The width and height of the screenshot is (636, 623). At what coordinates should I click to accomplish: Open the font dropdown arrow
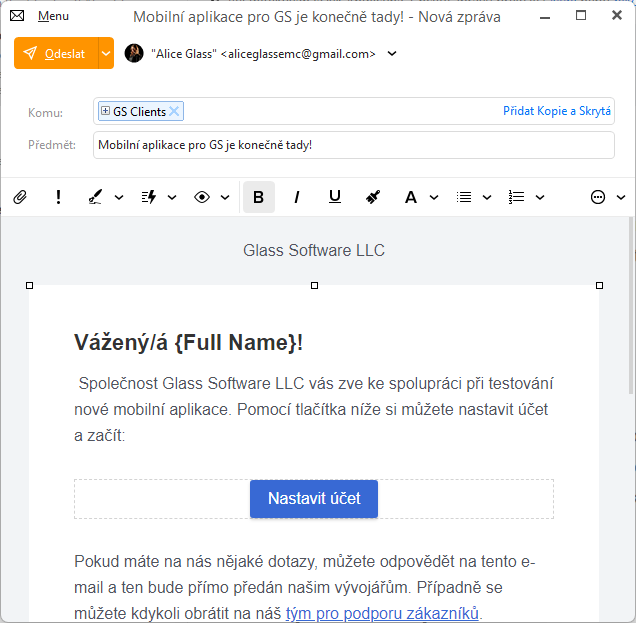[x=434, y=198]
